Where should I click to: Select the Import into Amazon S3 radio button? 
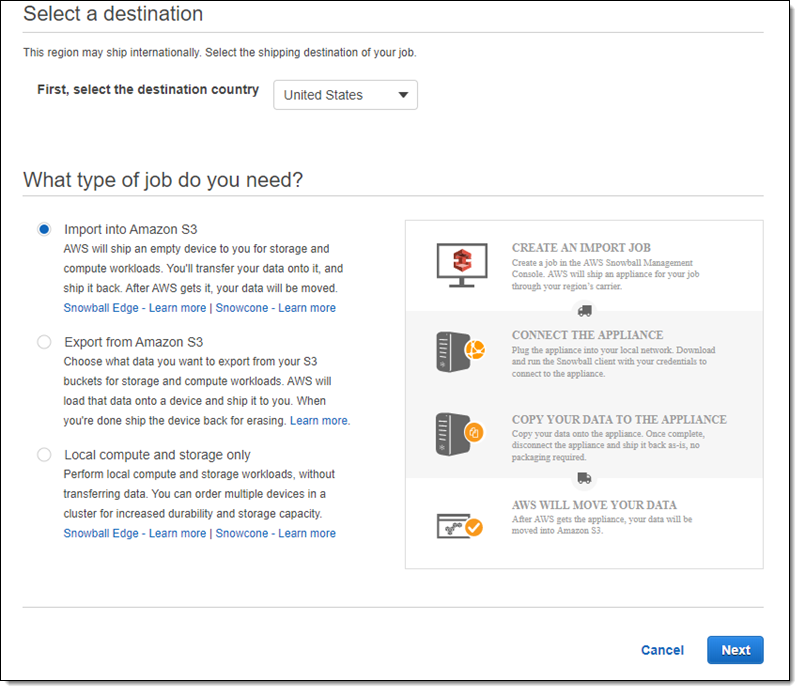tap(44, 229)
